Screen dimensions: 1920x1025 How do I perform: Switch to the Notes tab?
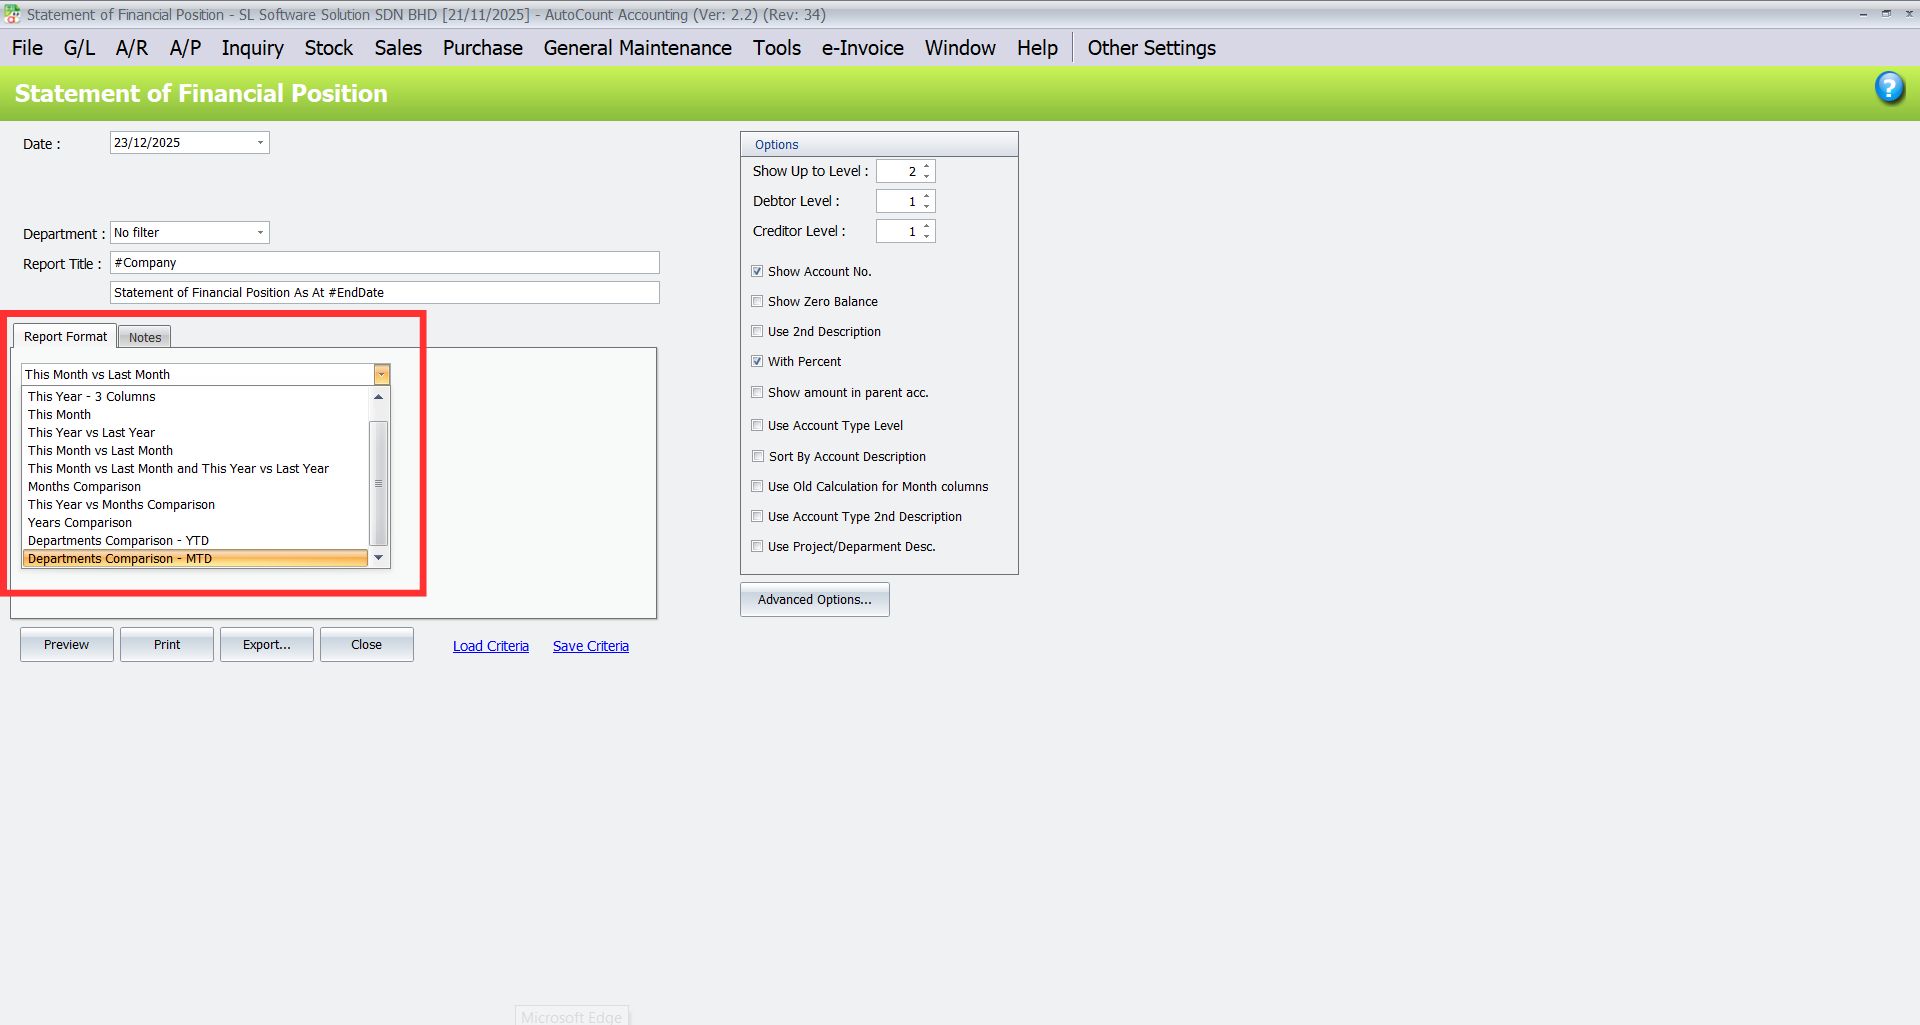pyautogui.click(x=145, y=337)
